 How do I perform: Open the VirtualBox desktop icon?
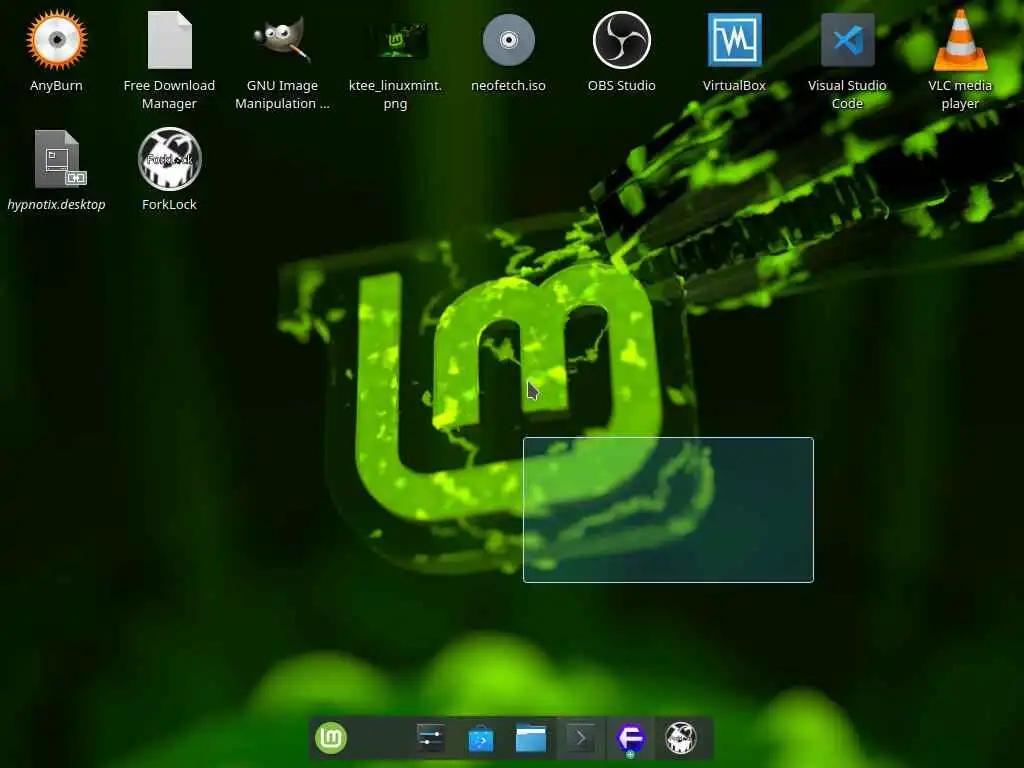click(x=735, y=40)
